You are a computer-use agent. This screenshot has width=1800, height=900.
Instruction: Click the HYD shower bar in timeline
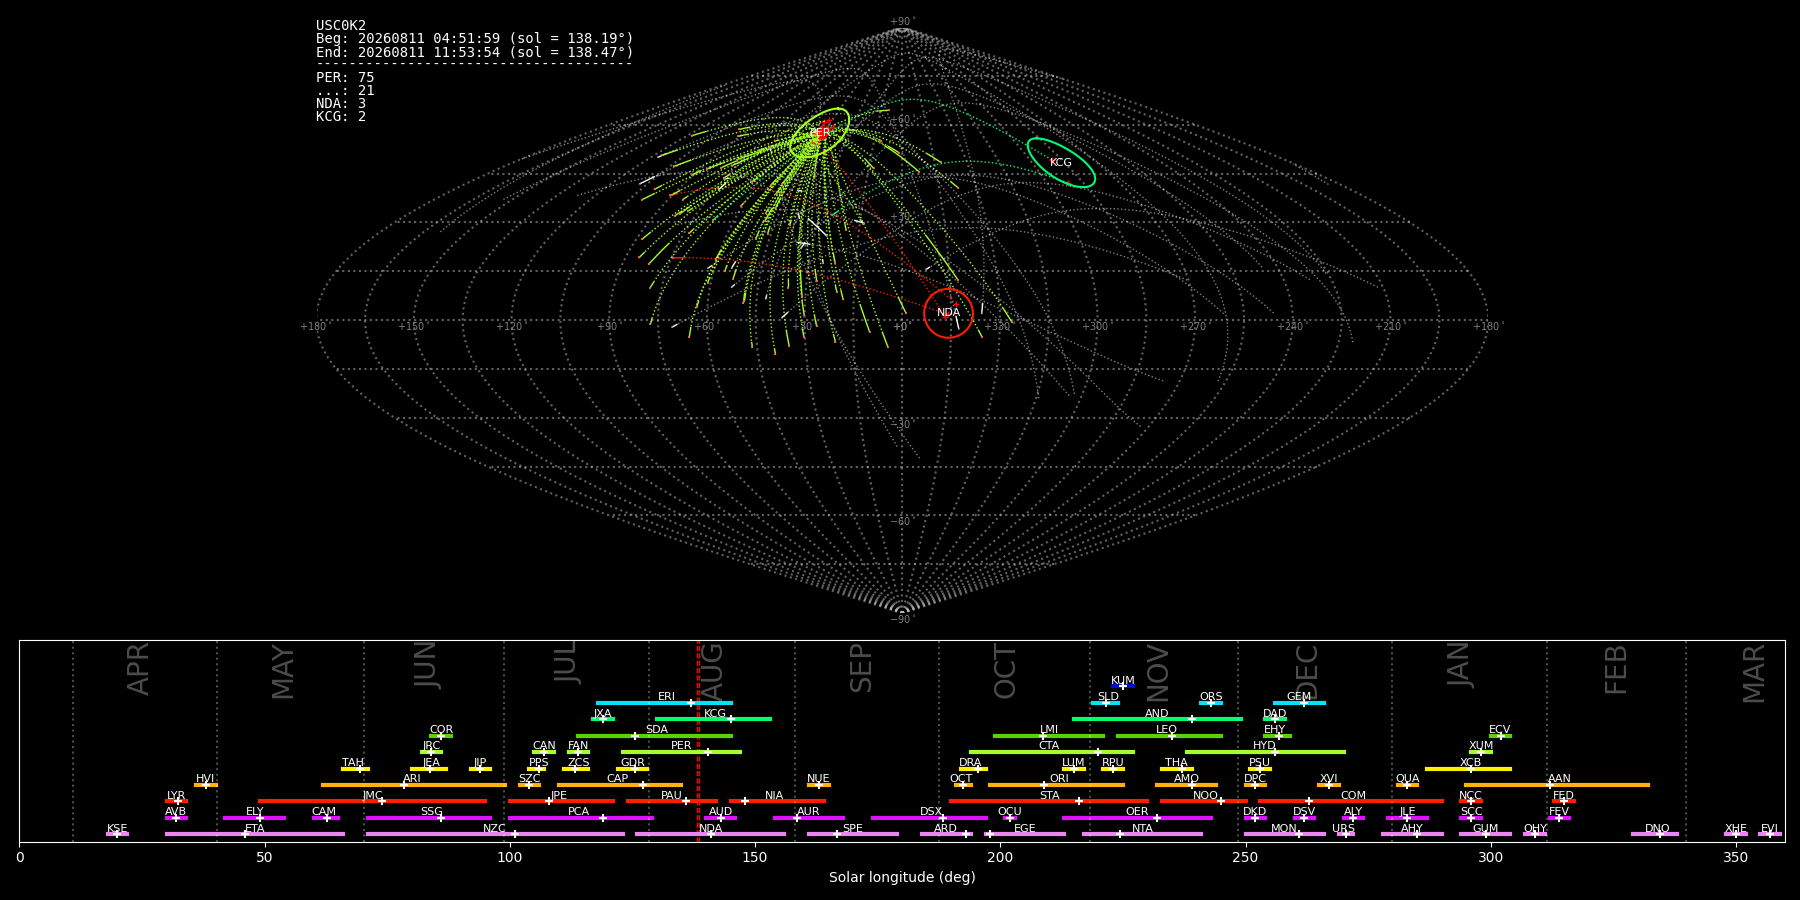[x=1265, y=752]
